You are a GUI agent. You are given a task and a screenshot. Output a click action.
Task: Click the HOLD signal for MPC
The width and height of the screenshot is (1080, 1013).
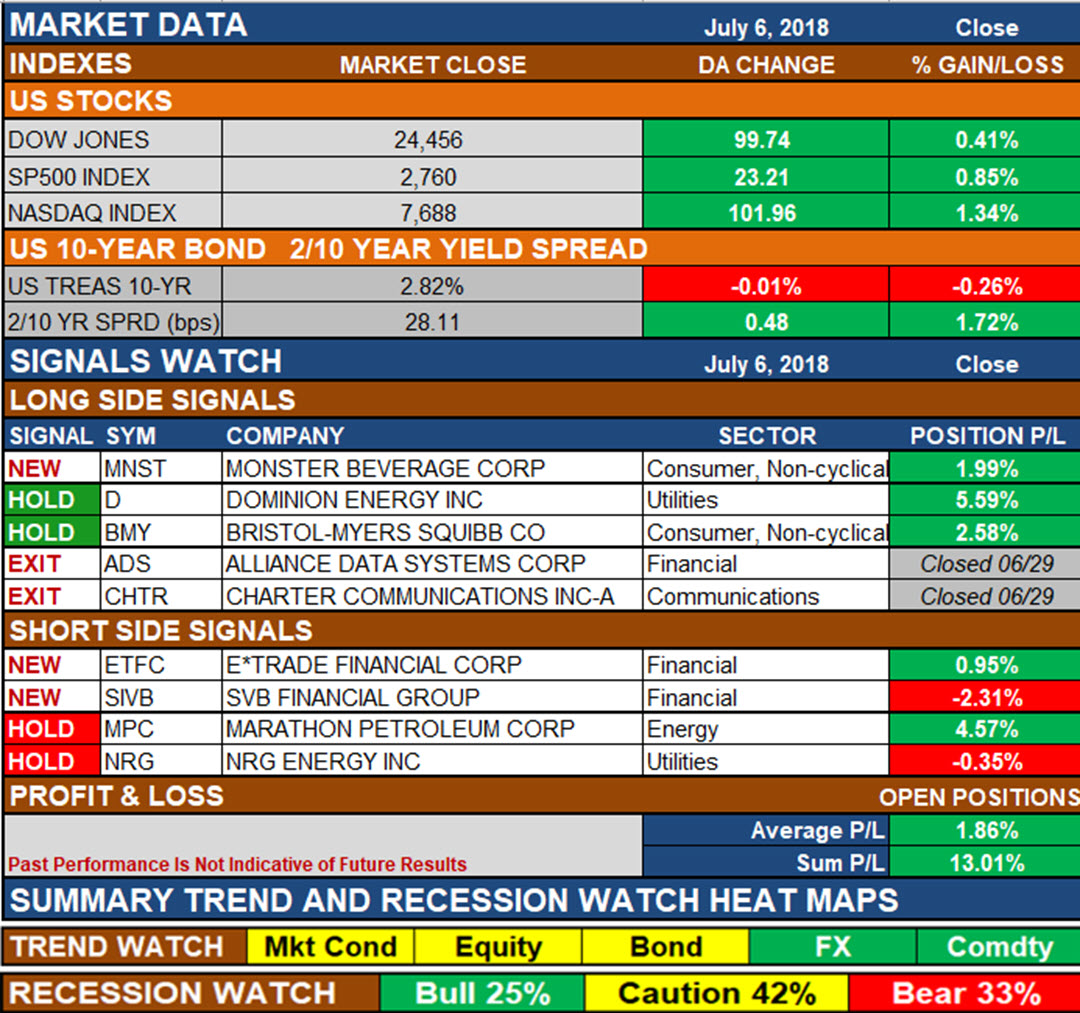coord(51,729)
